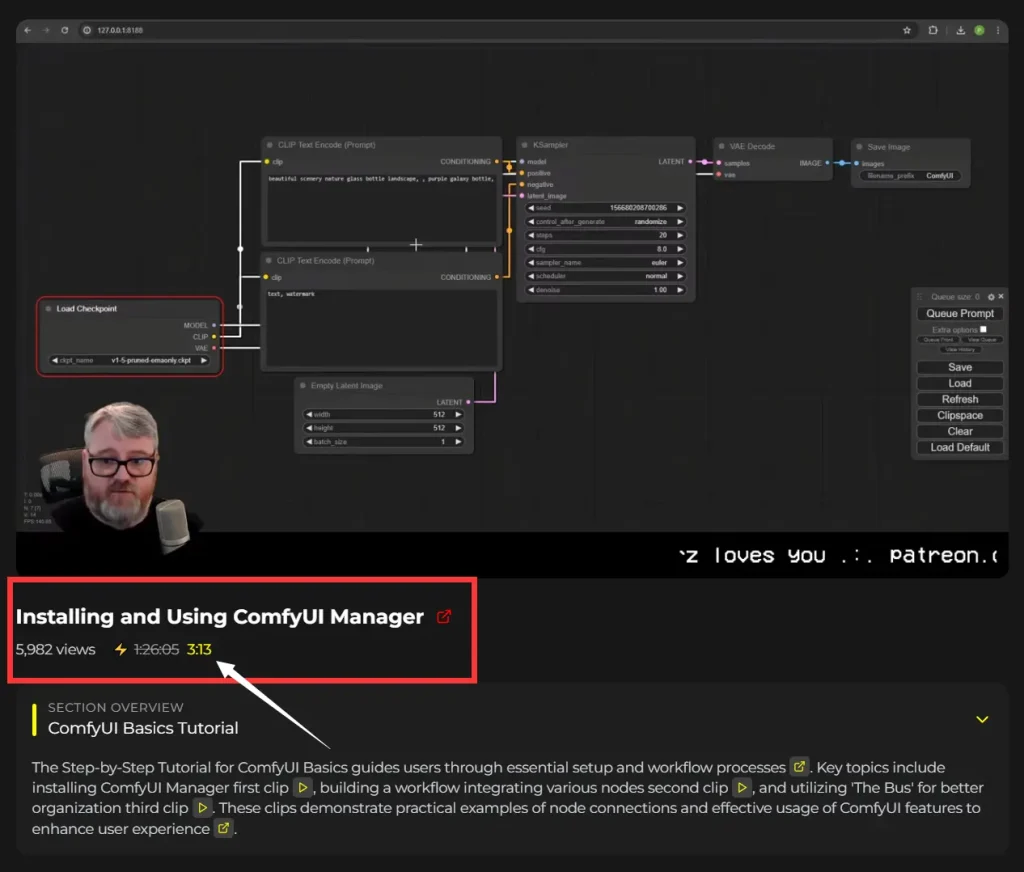Step sampler_name forward with its right arrow
Viewport: 1024px width, 872px height.
point(678,263)
